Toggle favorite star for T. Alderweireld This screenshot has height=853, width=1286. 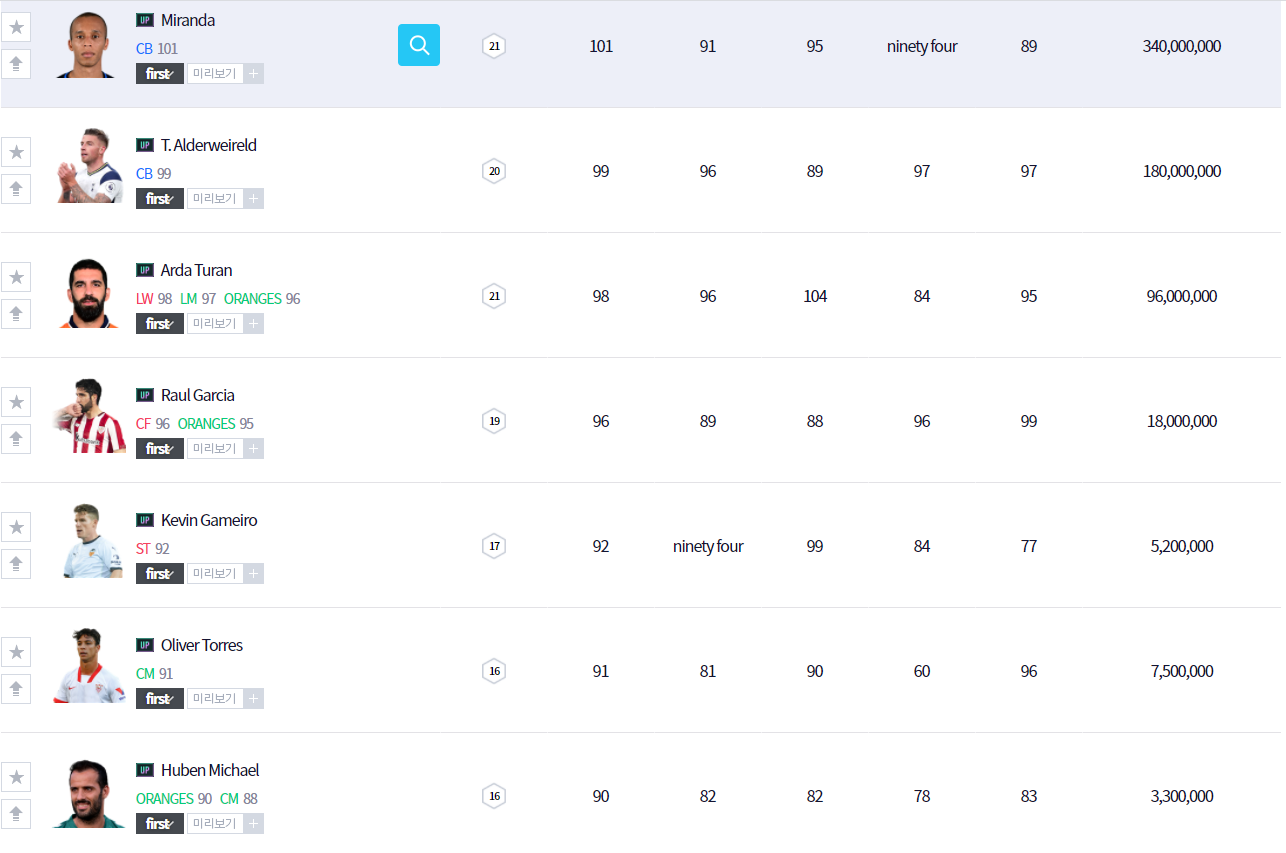click(x=16, y=152)
